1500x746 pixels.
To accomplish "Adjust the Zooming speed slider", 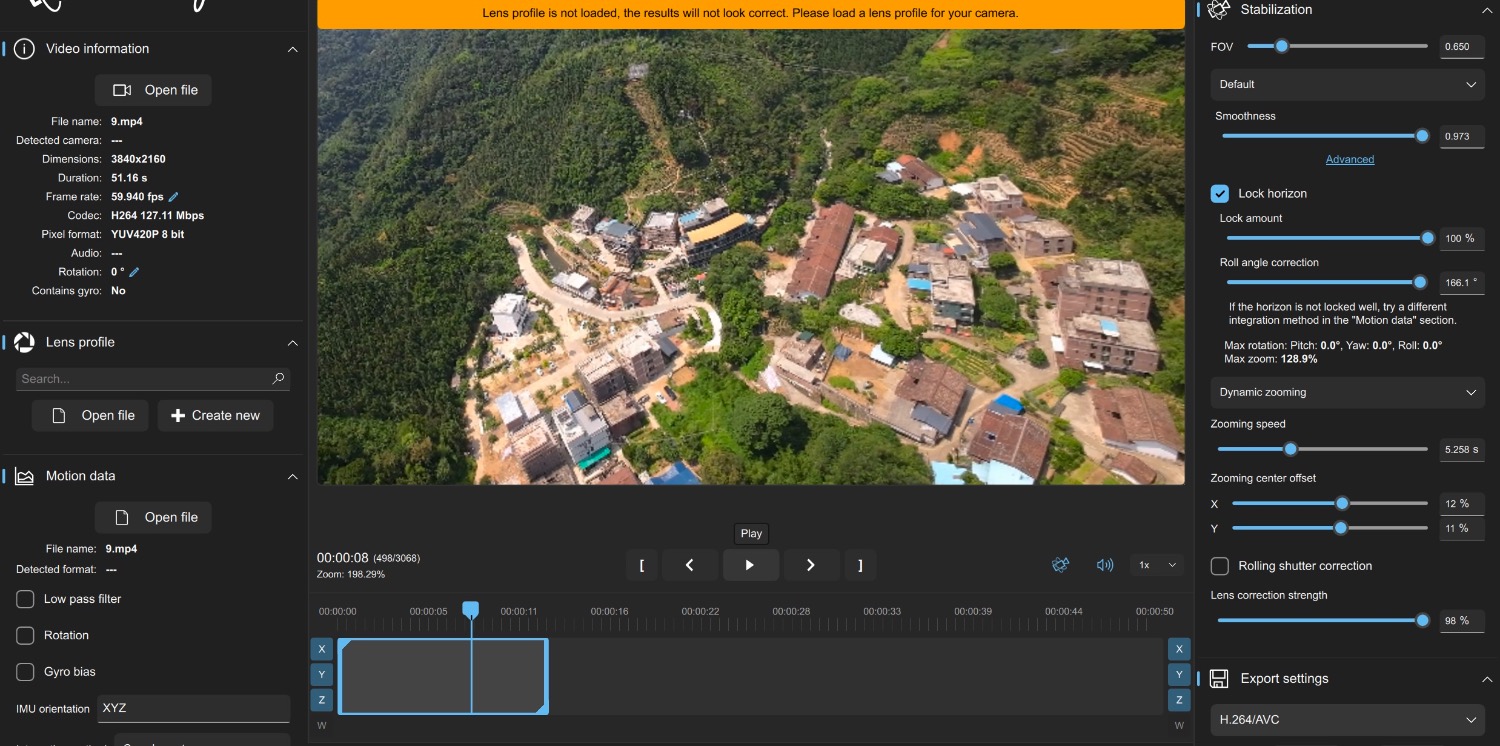I will click(x=1323, y=450).
